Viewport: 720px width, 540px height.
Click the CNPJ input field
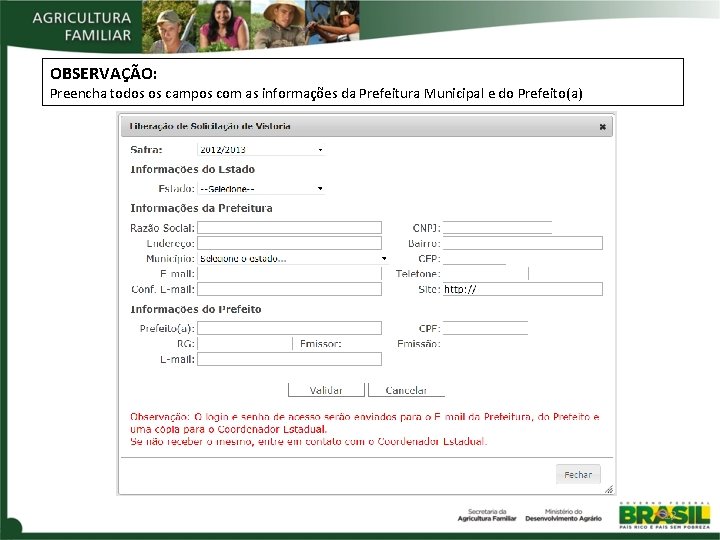(x=497, y=228)
